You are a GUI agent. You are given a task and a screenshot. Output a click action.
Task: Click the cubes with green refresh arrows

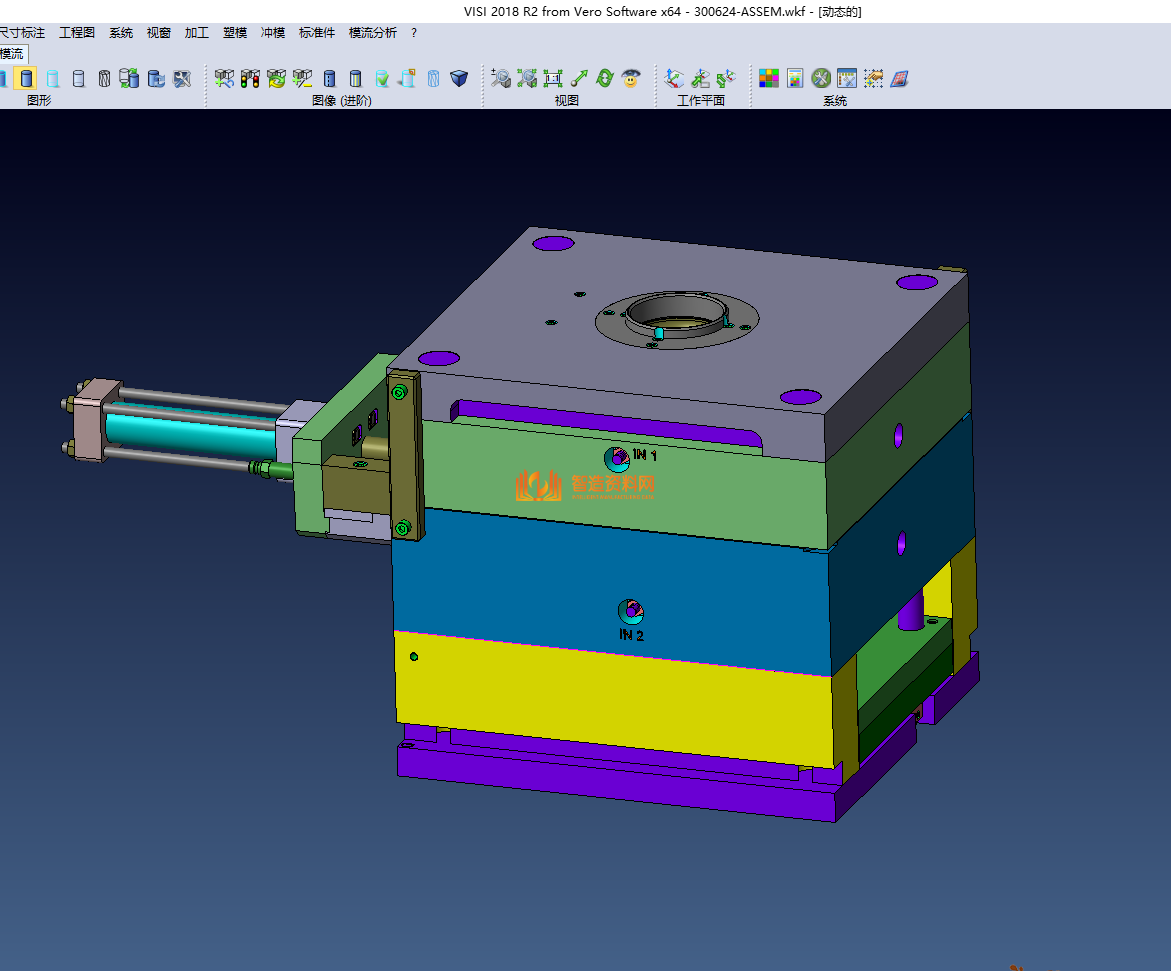pyautogui.click(x=276, y=78)
